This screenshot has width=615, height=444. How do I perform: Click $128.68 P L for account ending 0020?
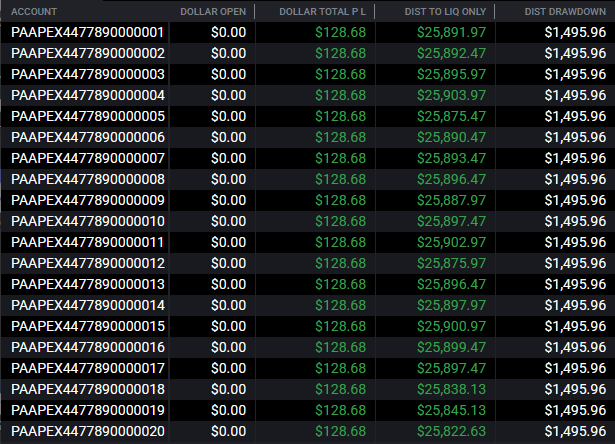coord(340,431)
